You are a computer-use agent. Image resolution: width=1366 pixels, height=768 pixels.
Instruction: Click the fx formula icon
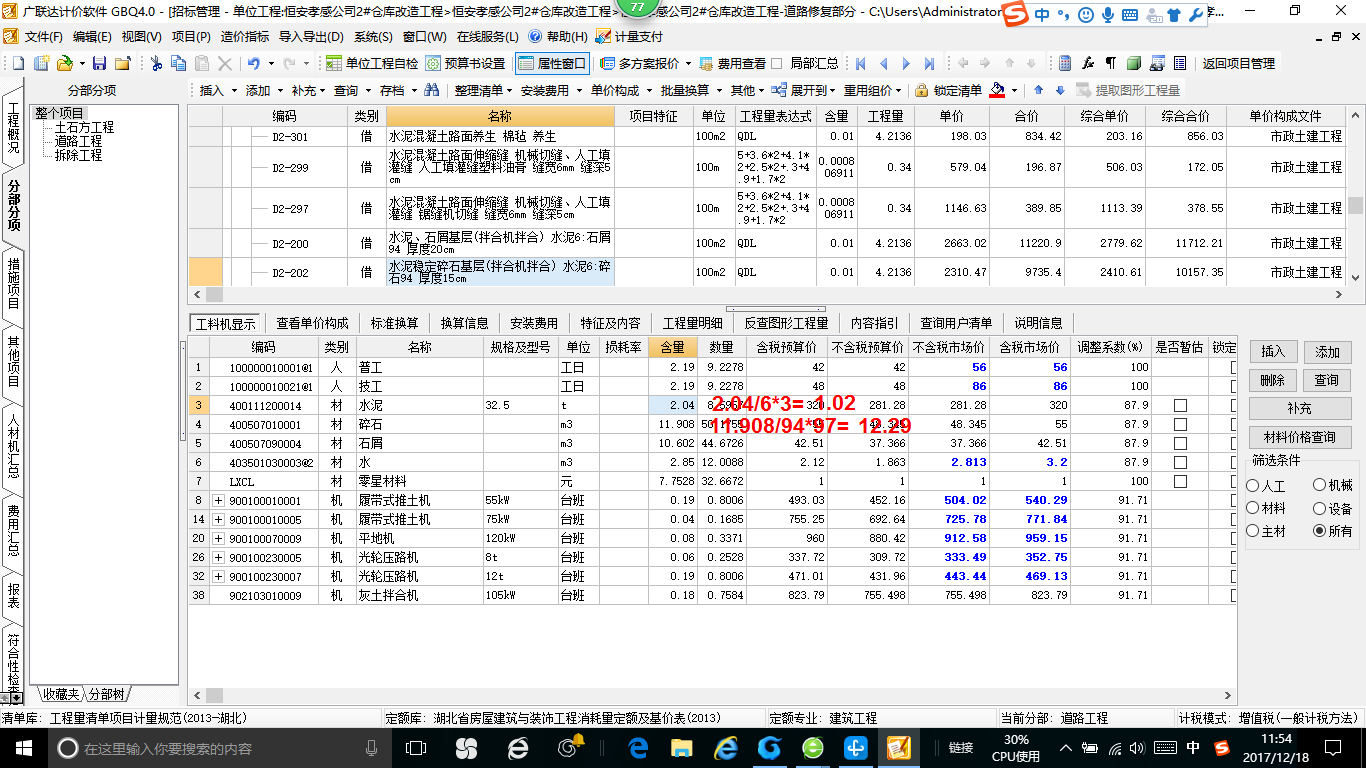(x=1088, y=63)
